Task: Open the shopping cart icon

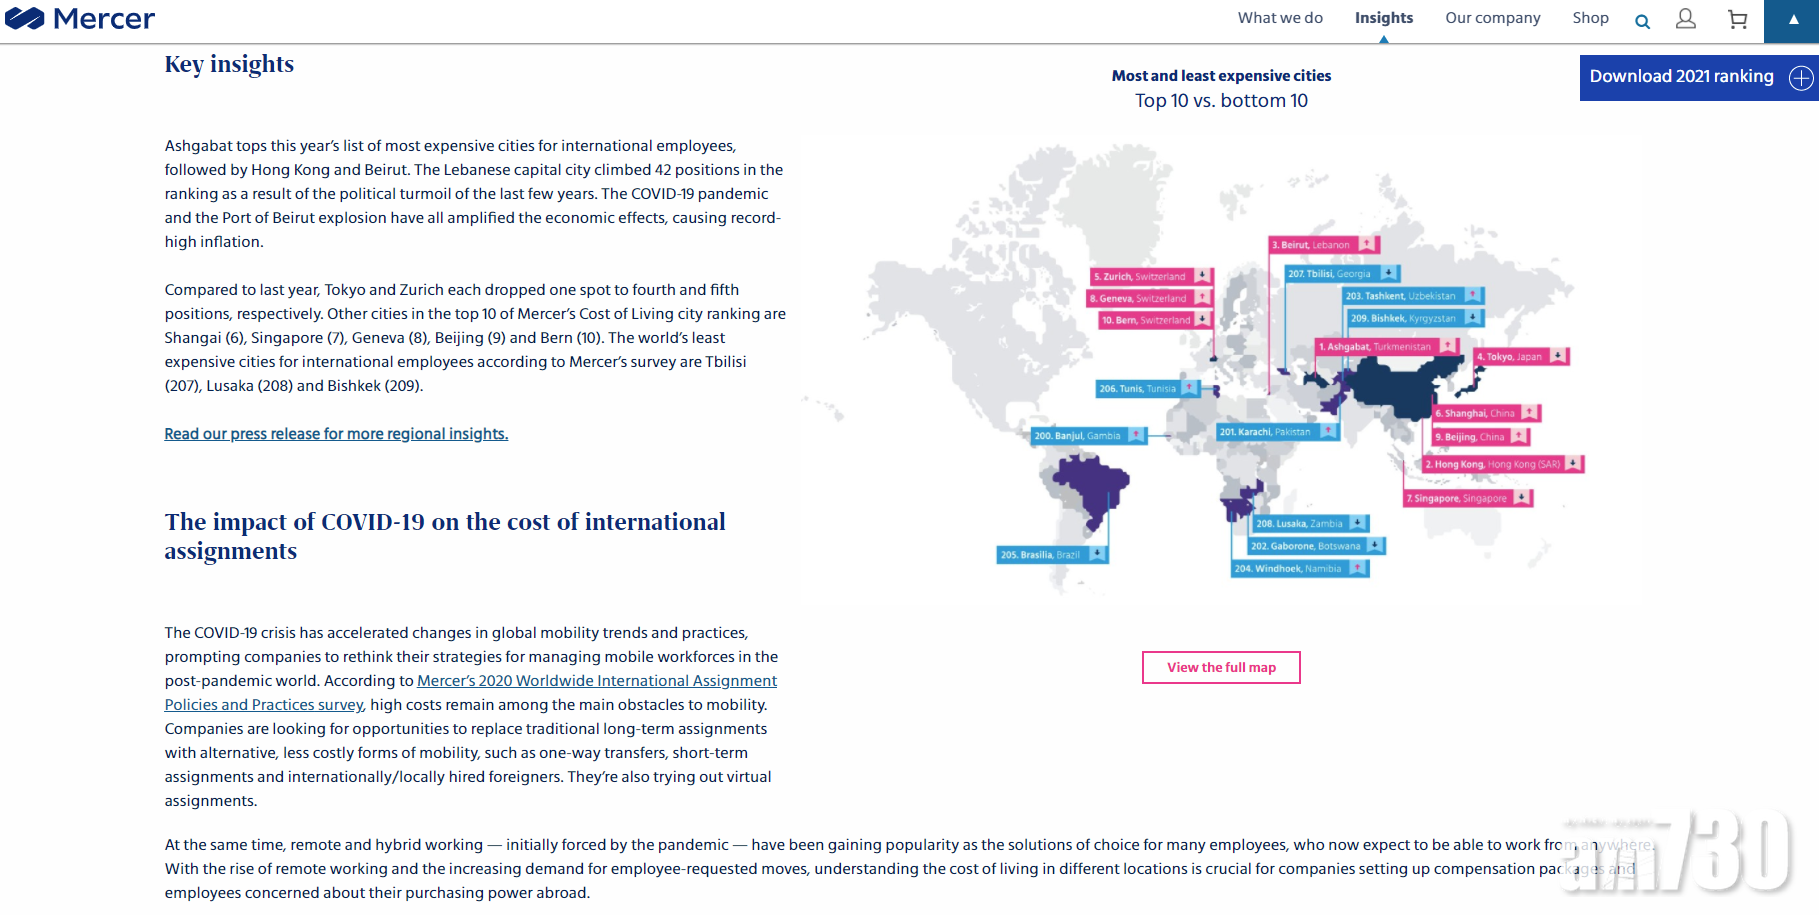Action: (1738, 19)
